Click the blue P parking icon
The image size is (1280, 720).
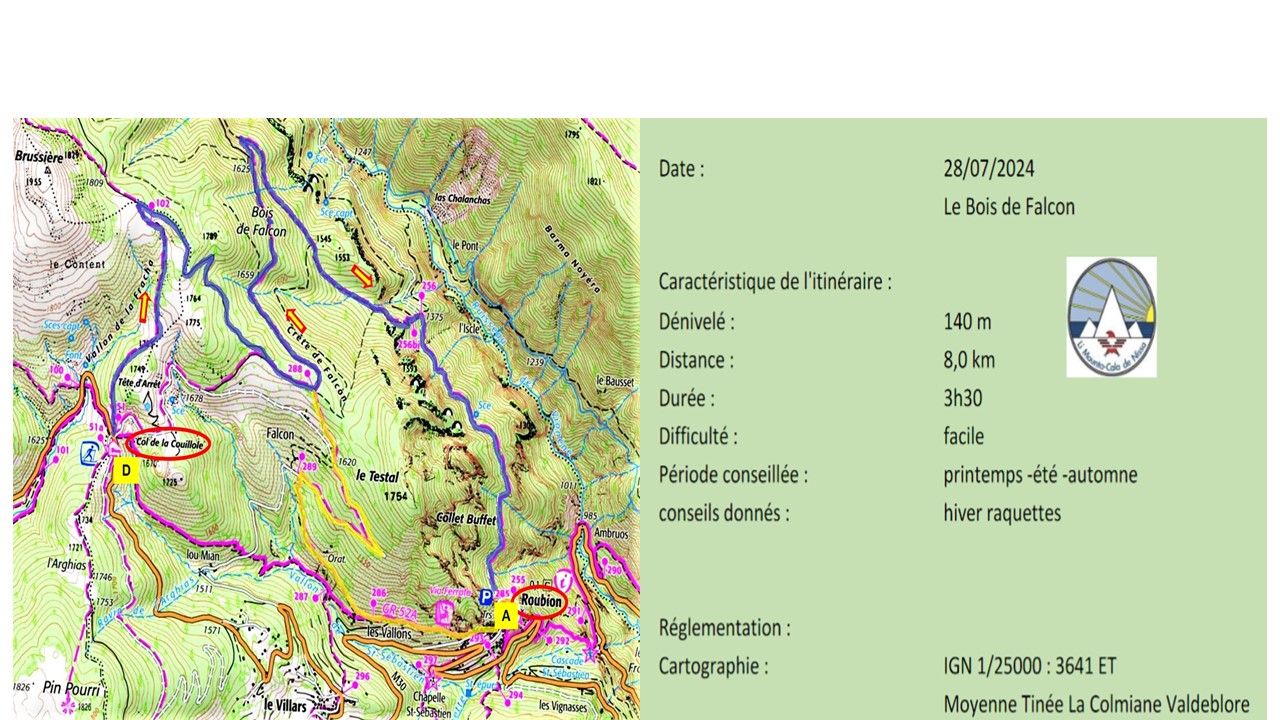(x=485, y=596)
